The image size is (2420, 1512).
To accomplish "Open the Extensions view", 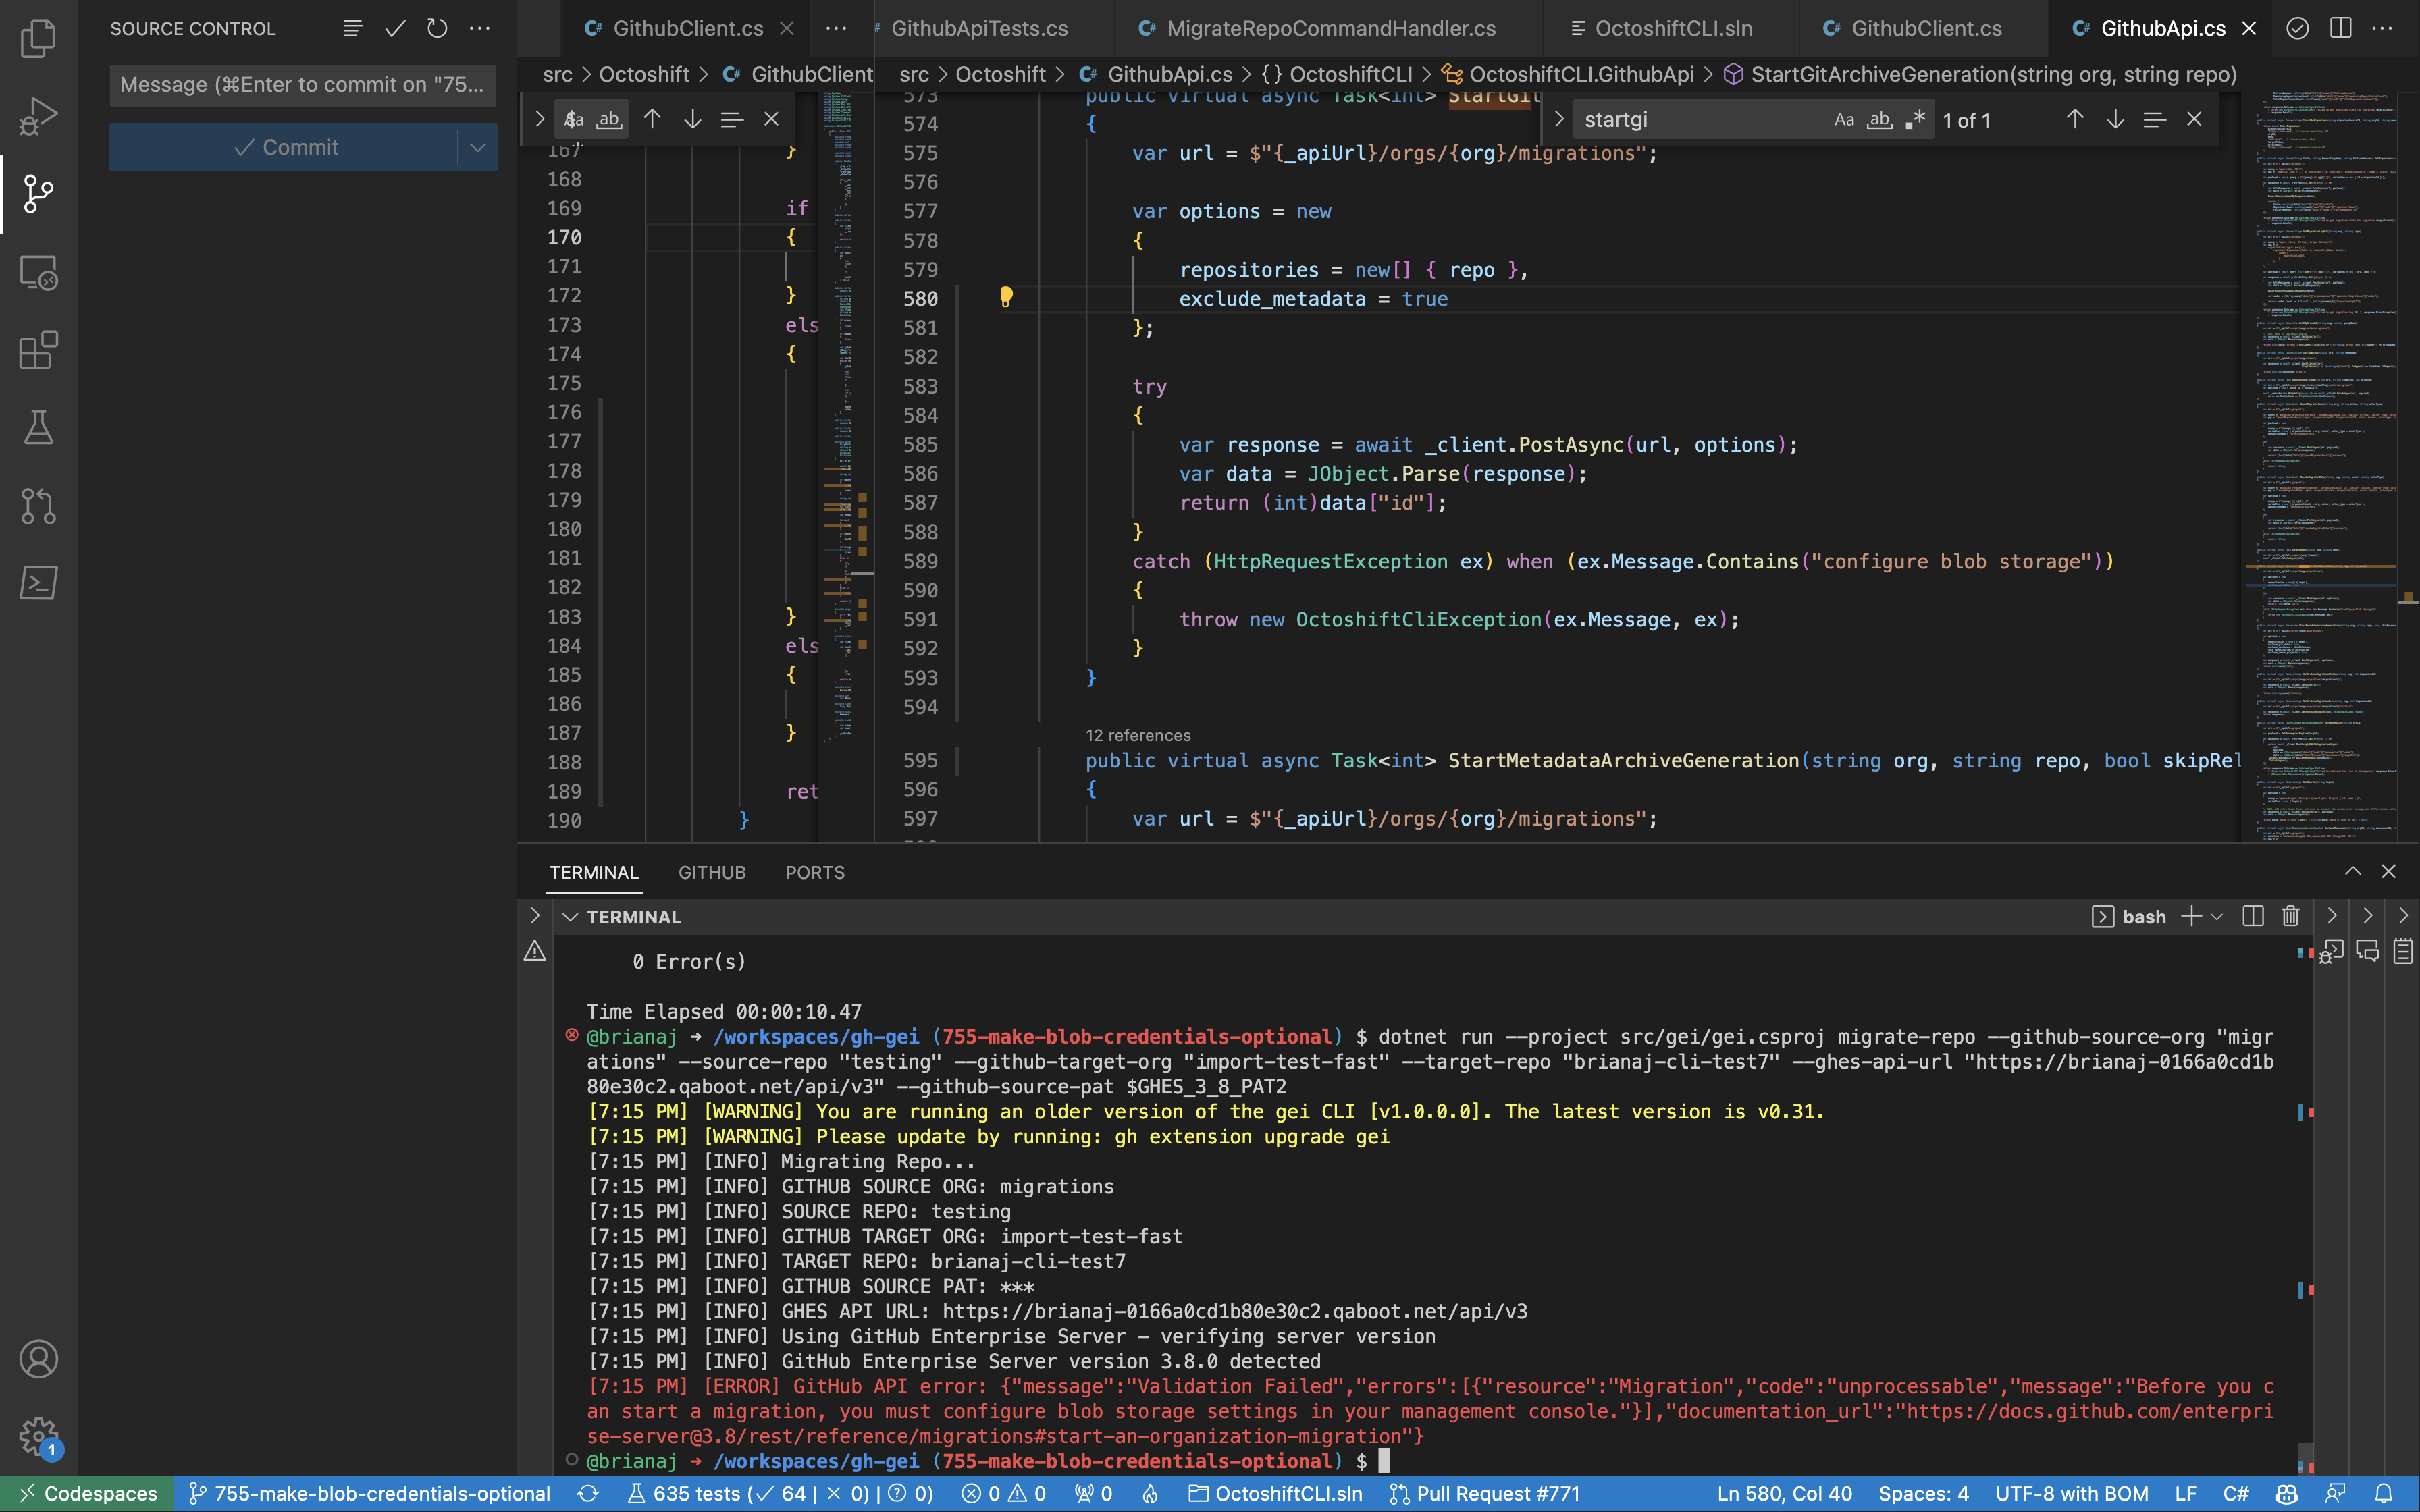I will pos(38,350).
